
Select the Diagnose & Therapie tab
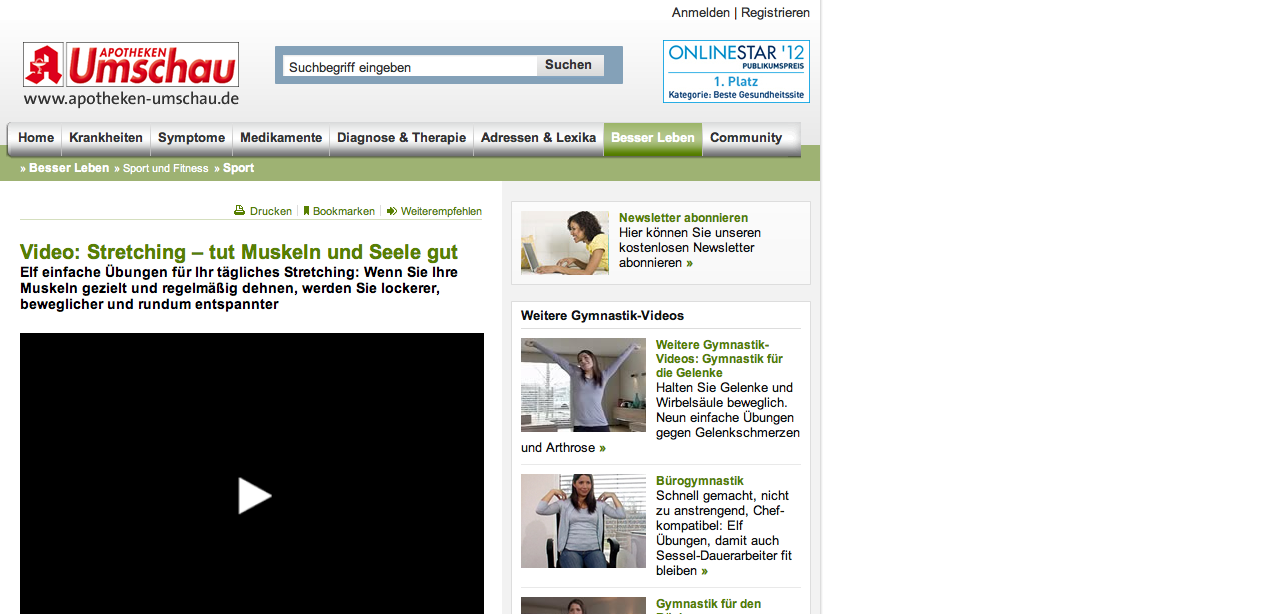[x=401, y=138]
